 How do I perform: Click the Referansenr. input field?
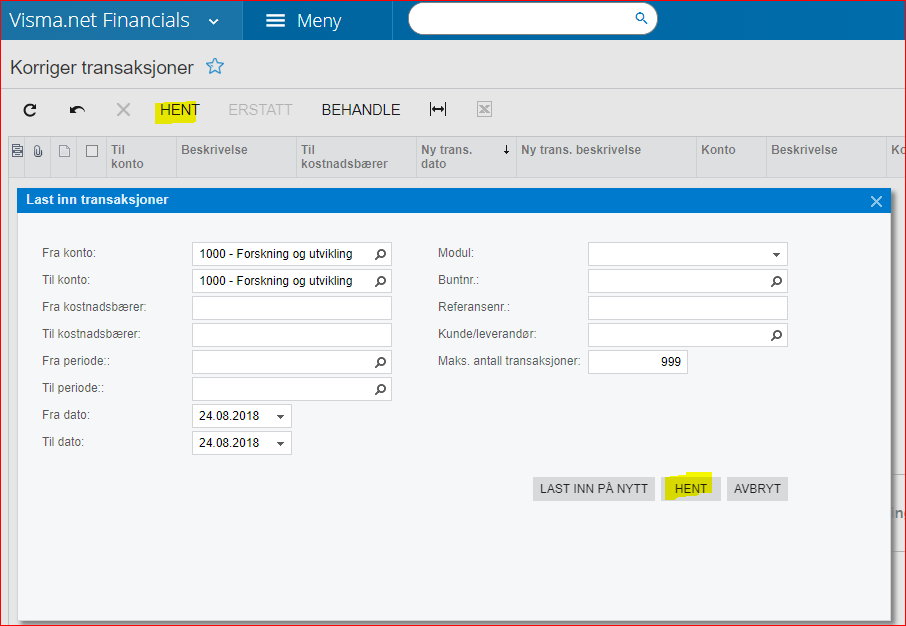point(688,308)
